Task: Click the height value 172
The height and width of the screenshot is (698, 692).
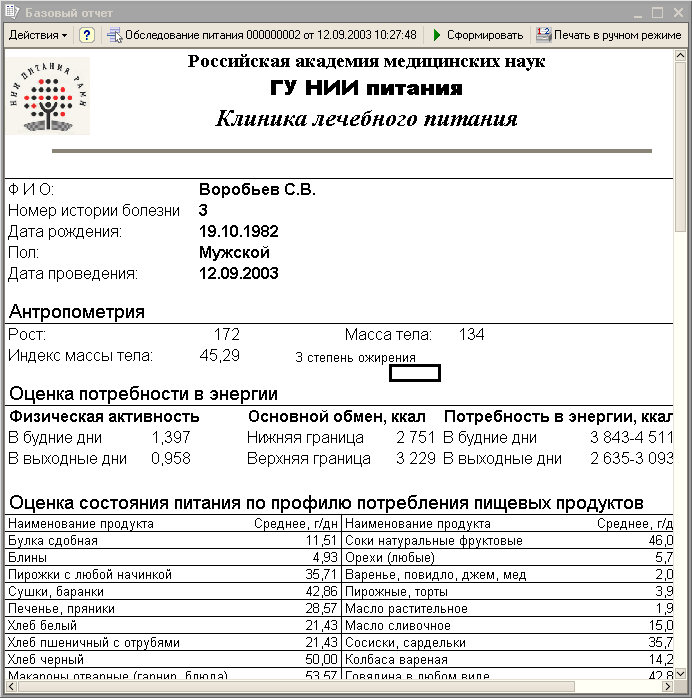Action: 227,334
